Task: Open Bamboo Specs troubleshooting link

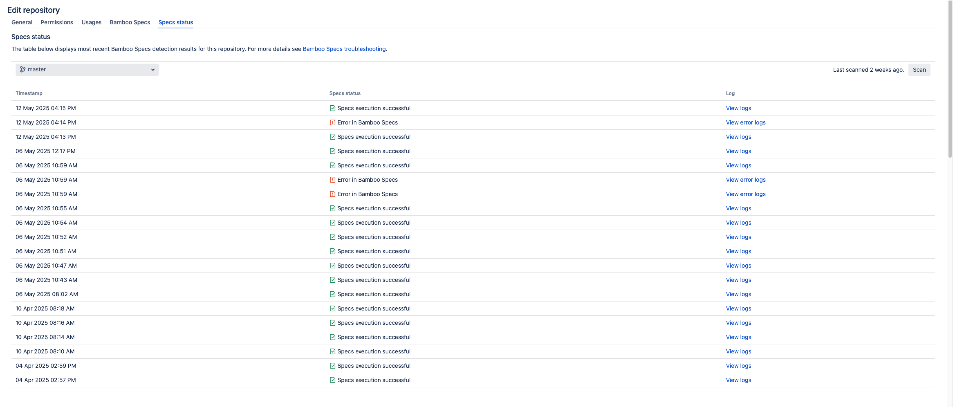Action: pyautogui.click(x=345, y=49)
